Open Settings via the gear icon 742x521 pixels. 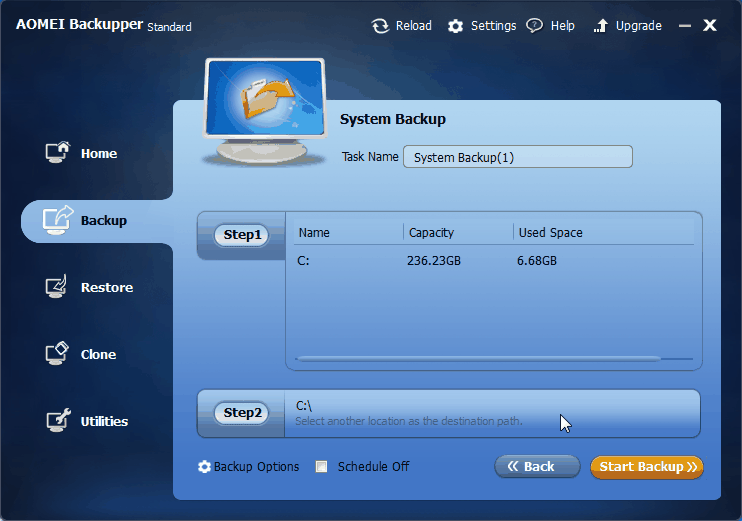tap(455, 26)
